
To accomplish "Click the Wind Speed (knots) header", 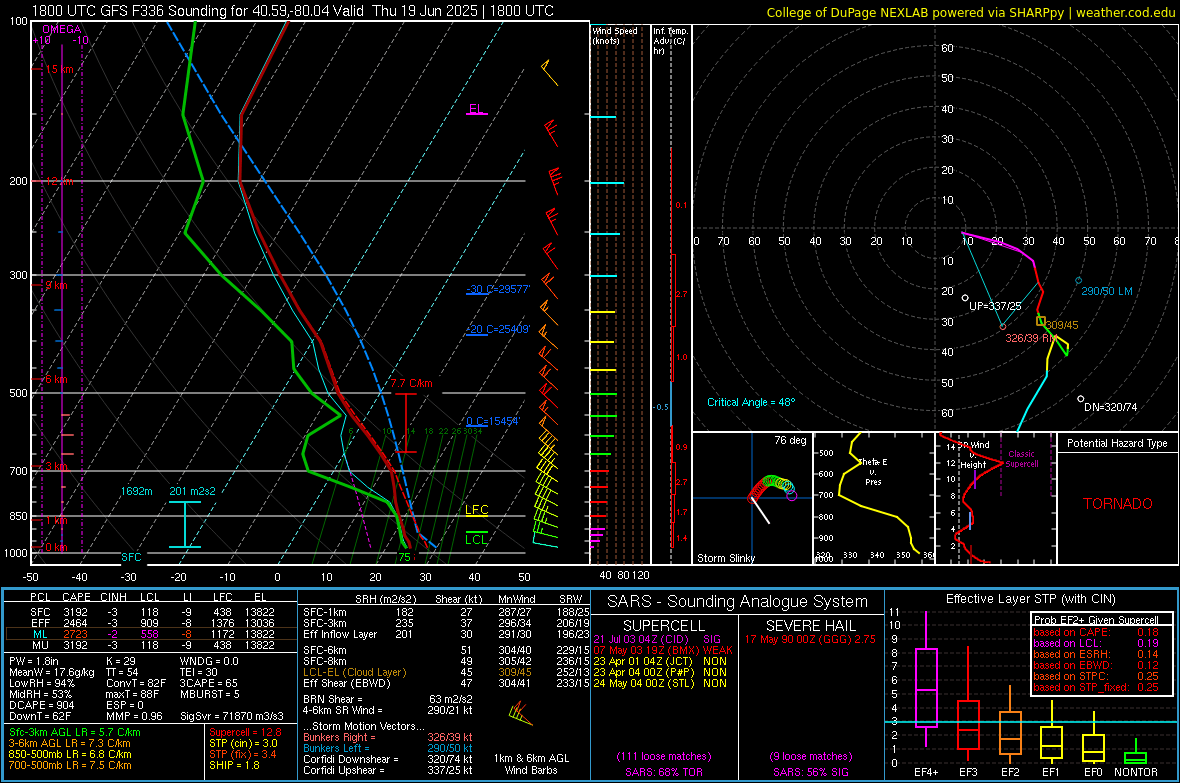I will point(614,35).
